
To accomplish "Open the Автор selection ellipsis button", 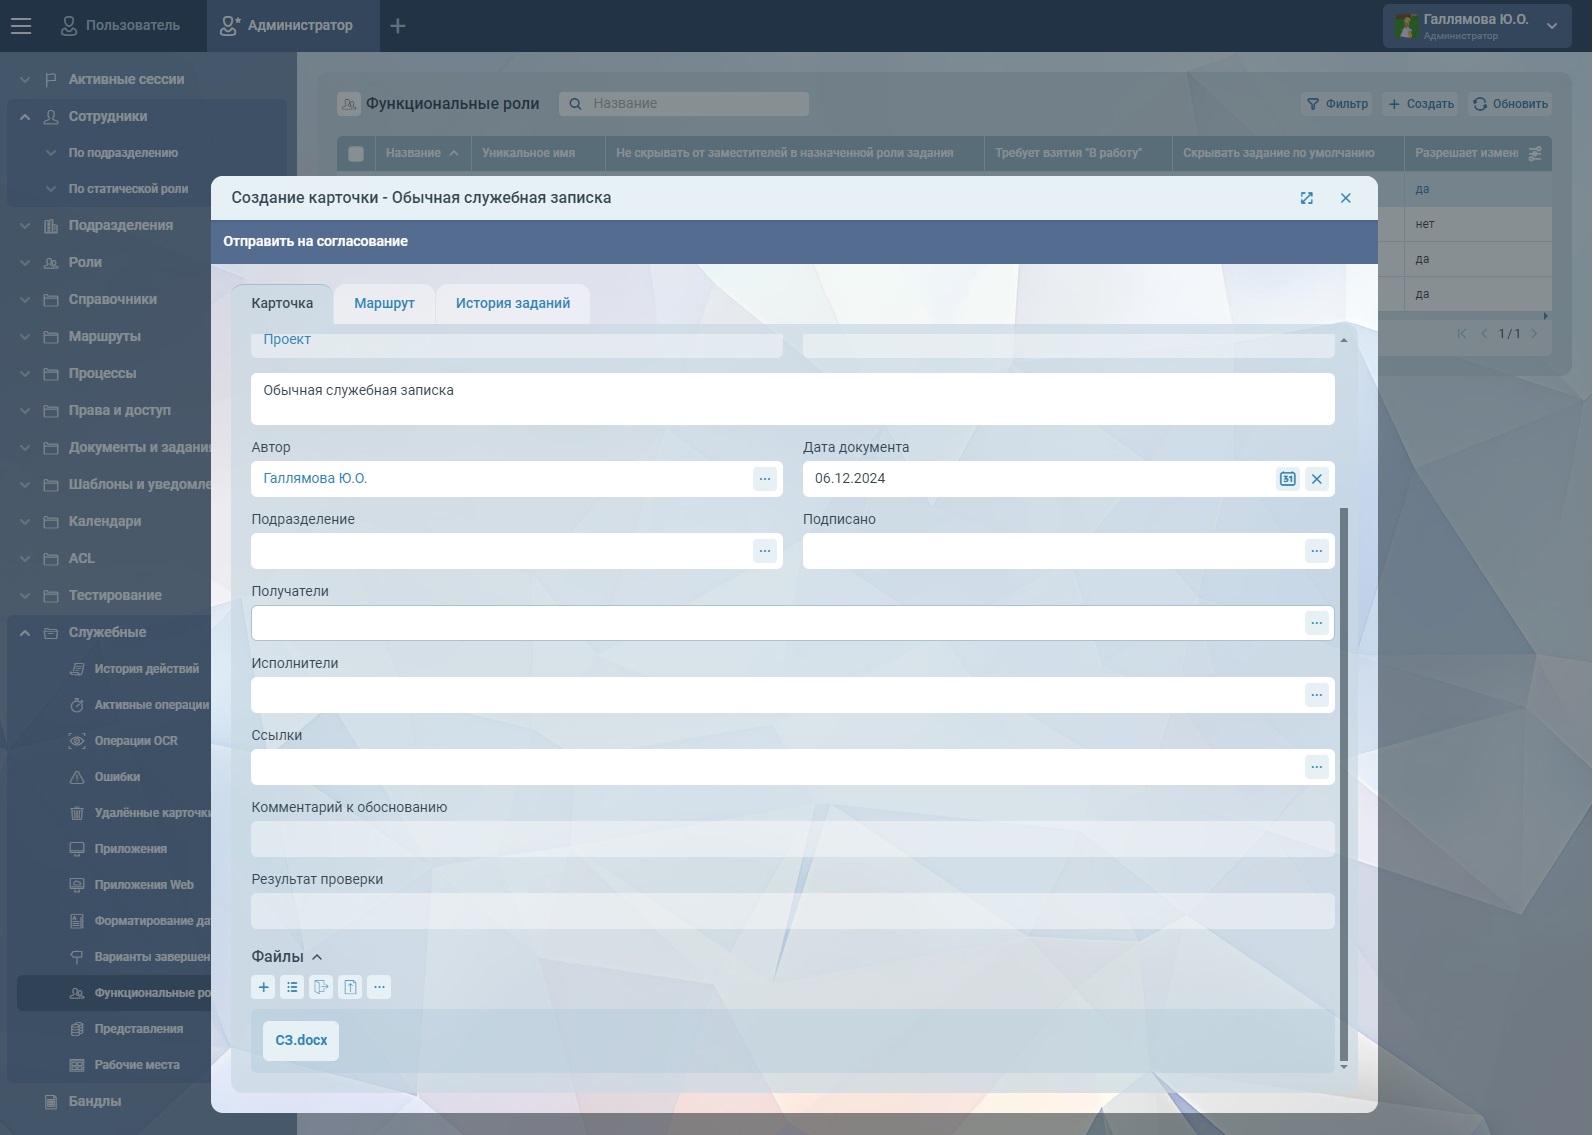I will pos(764,479).
